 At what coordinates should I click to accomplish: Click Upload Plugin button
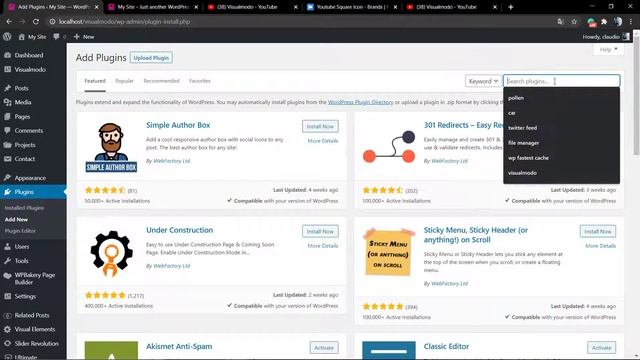151,58
